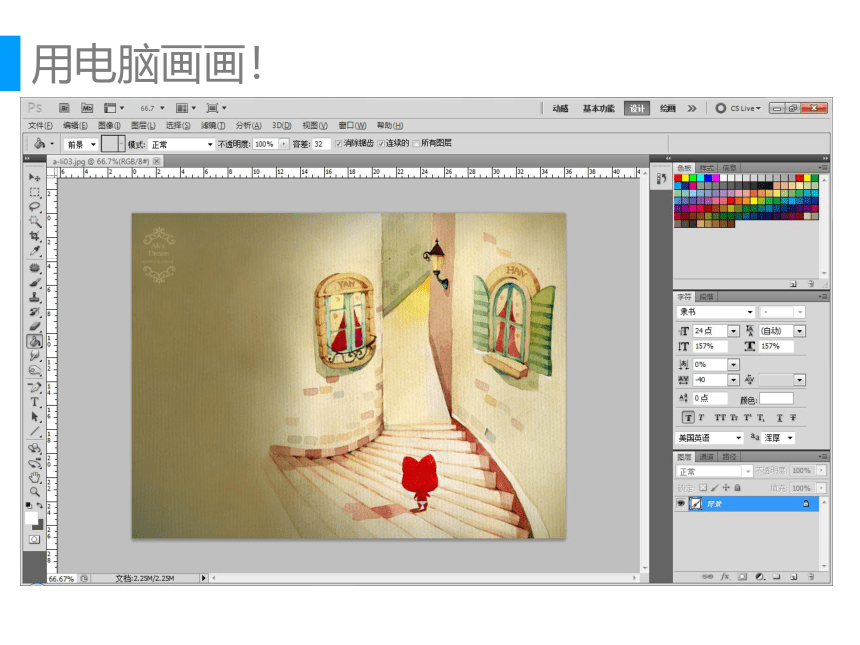Toggle lock position in Layers panel
Image resolution: width=860 pixels, height=645 pixels.
click(726, 488)
